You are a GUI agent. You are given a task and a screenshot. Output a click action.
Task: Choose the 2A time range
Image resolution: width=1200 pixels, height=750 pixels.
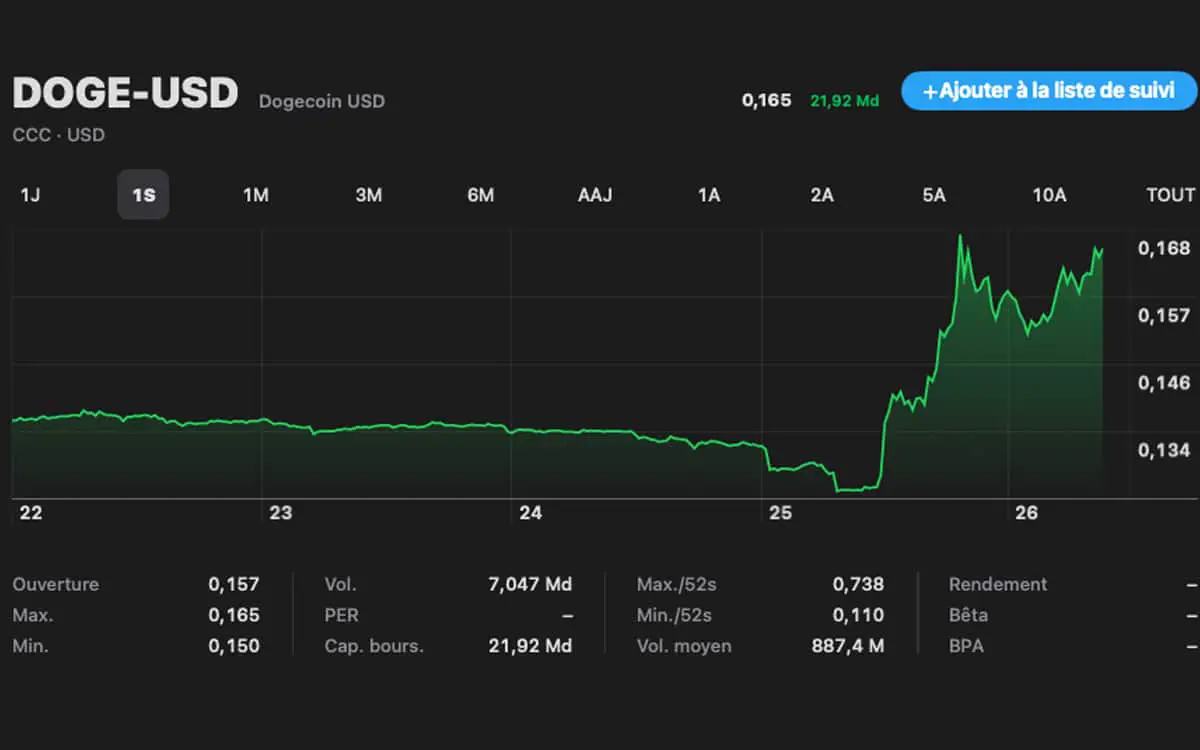point(822,195)
